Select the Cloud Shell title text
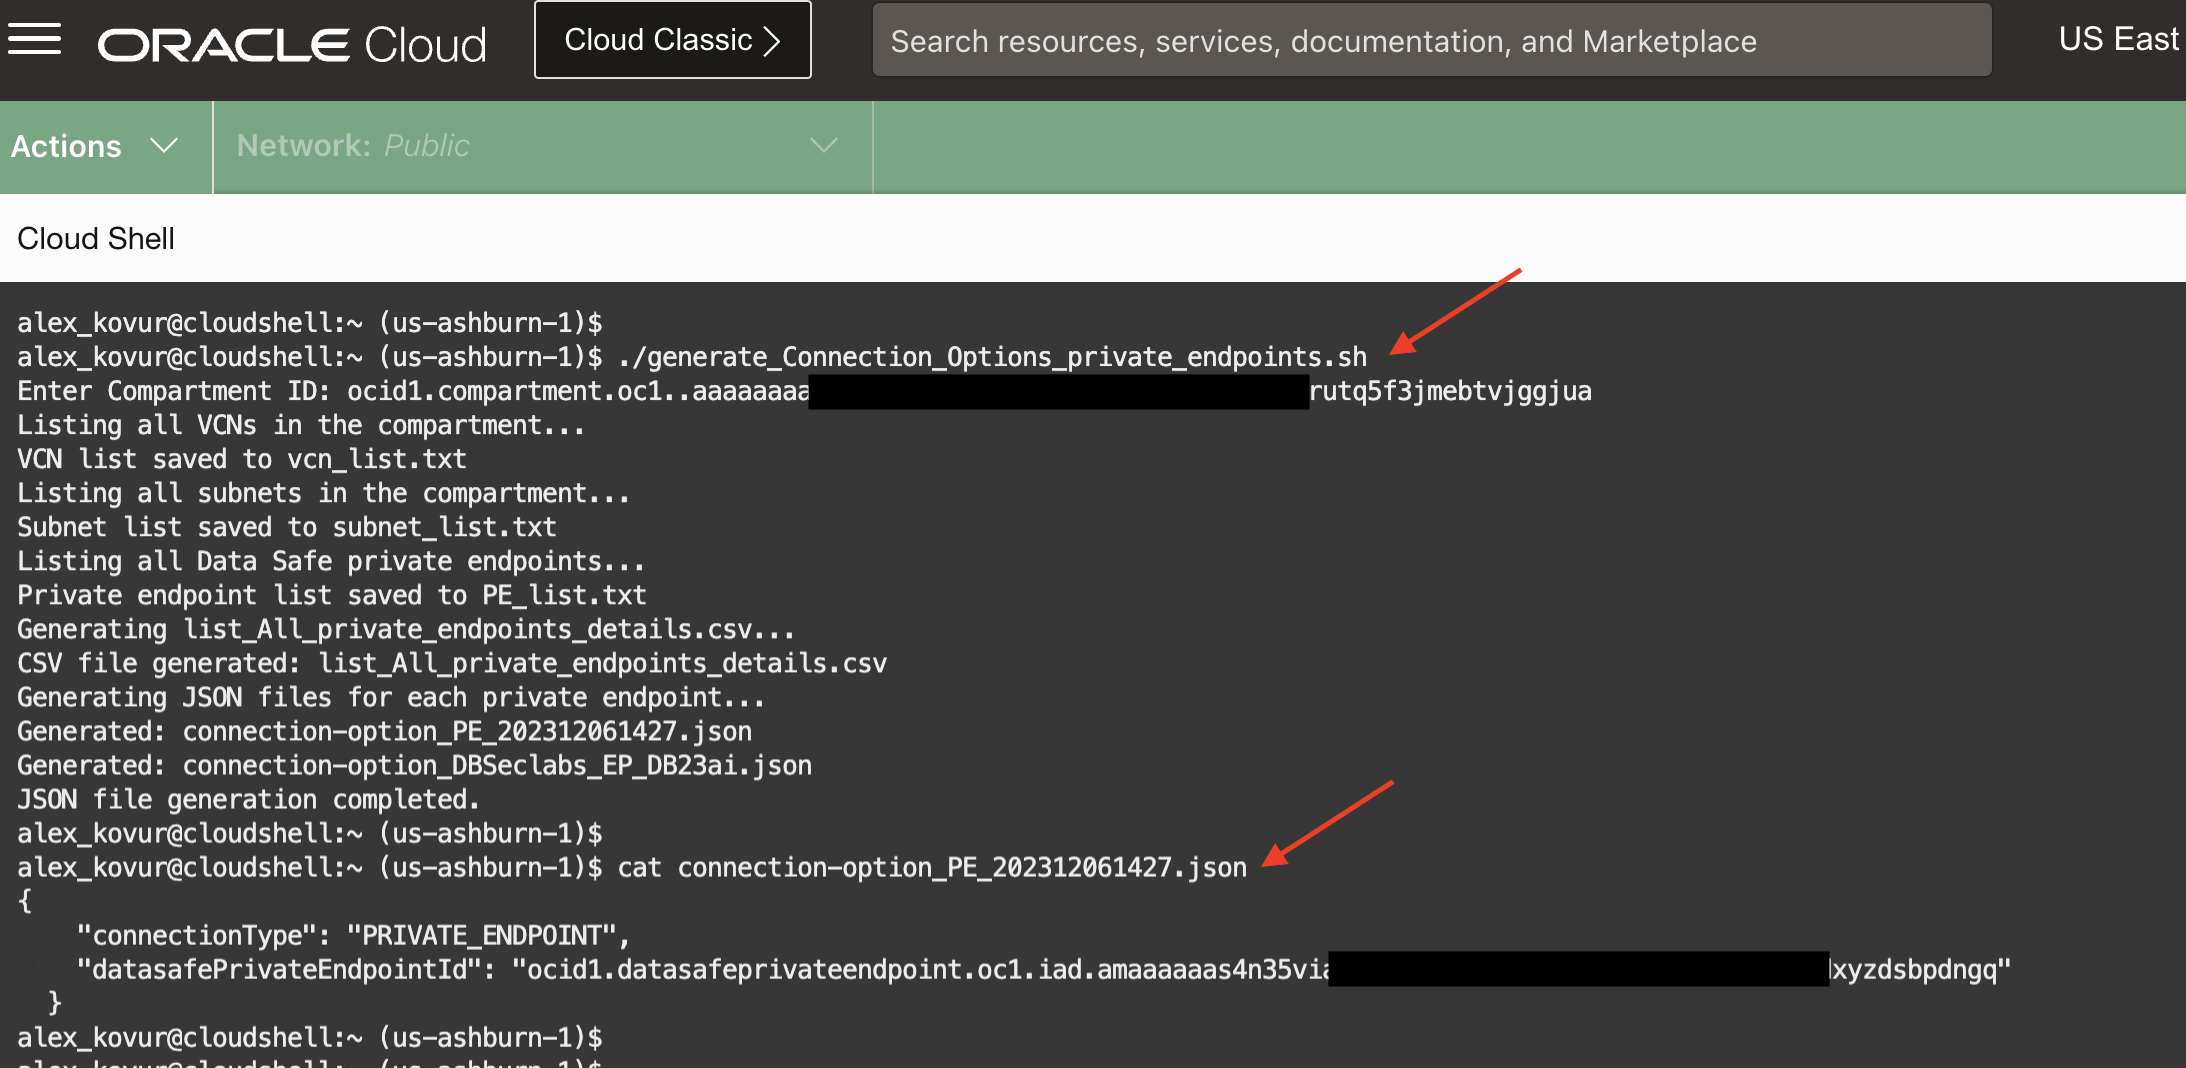This screenshot has height=1068, width=2186. coord(96,239)
